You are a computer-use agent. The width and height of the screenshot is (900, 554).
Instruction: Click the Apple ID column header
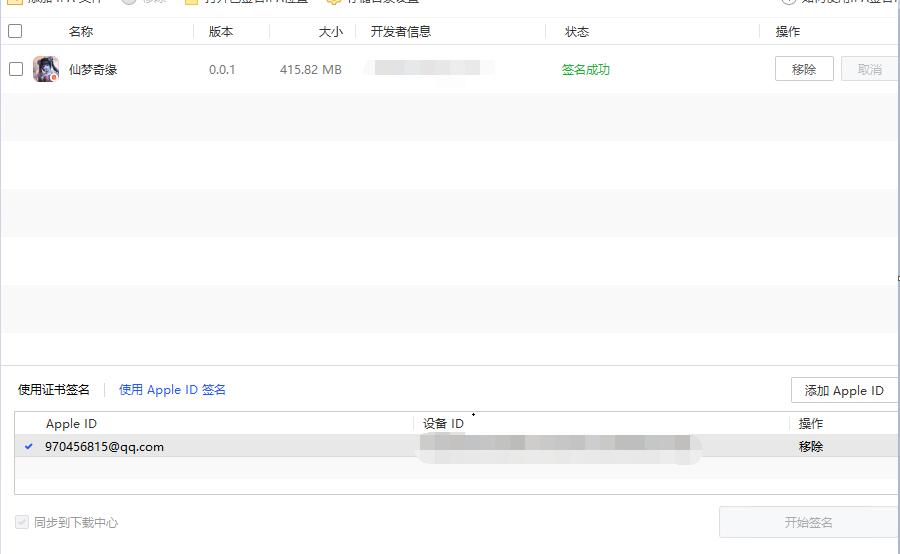71,424
